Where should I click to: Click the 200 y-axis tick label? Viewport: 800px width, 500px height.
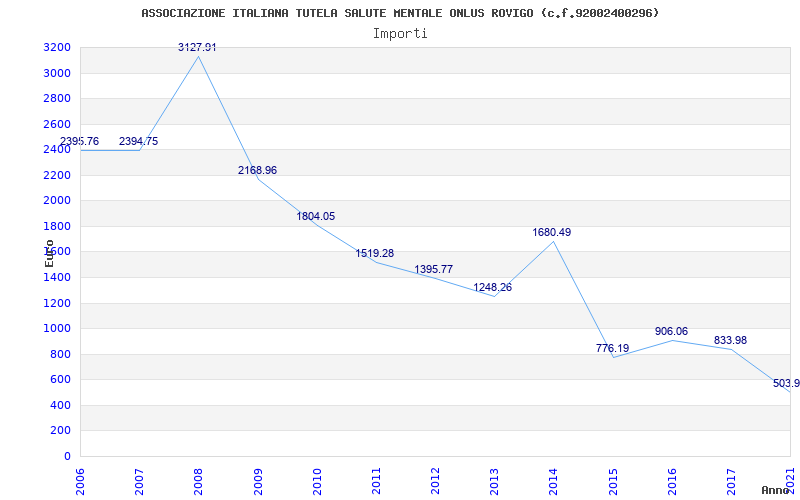pyautogui.click(x=61, y=431)
